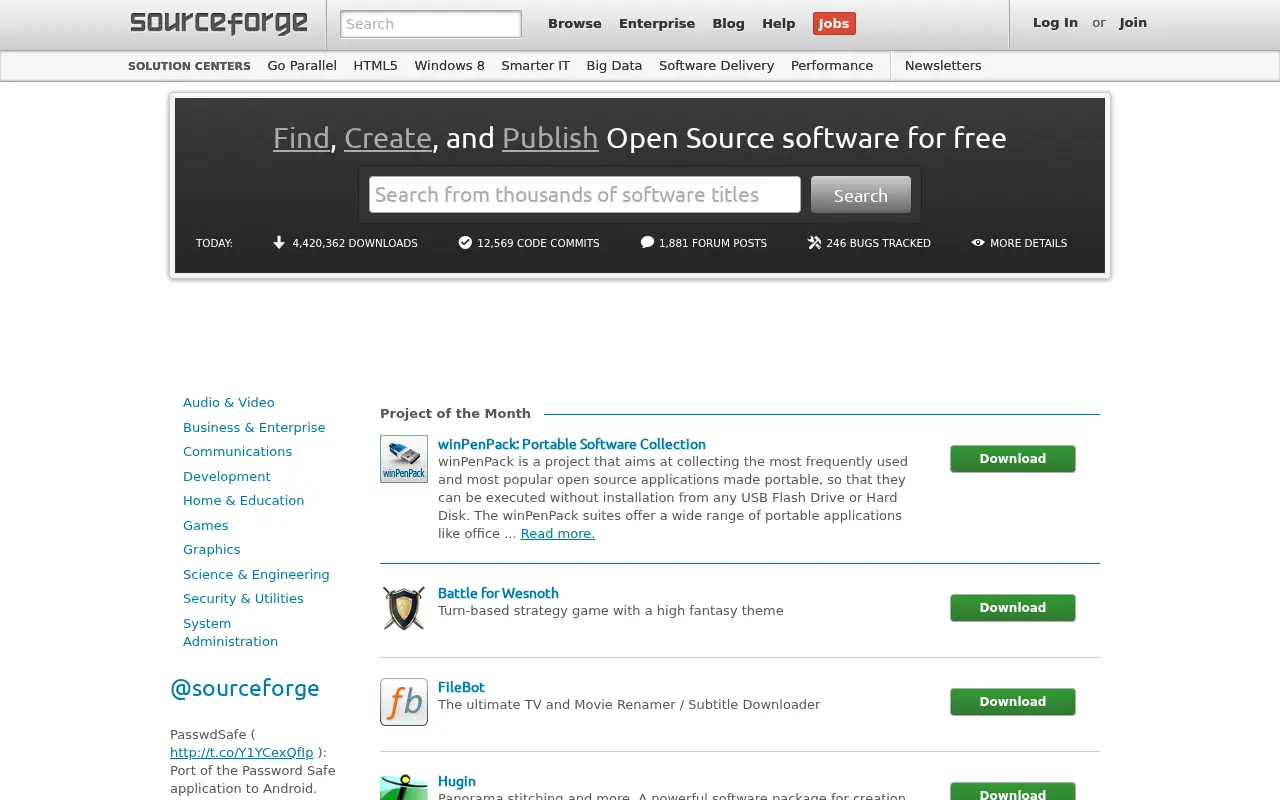Open the Hugin project icon
The width and height of the screenshot is (1280, 800).
click(x=404, y=787)
